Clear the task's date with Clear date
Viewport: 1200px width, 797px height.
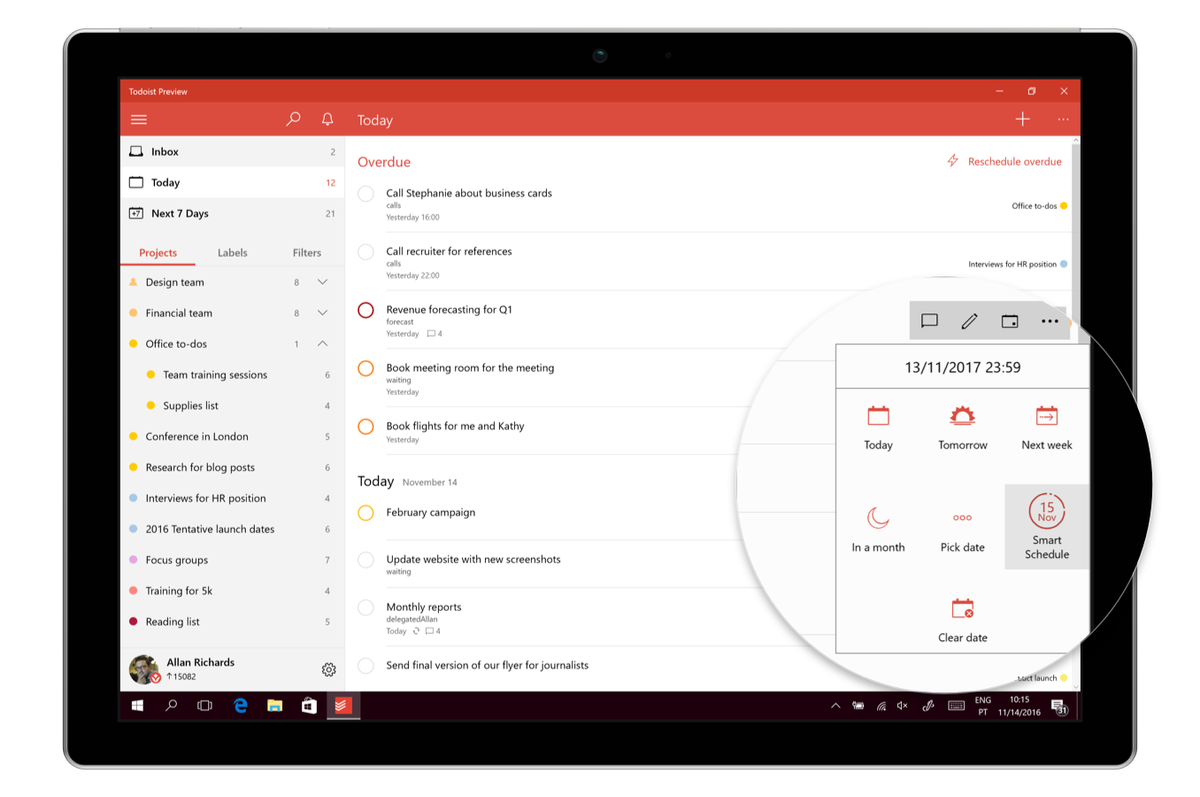[x=961, y=617]
